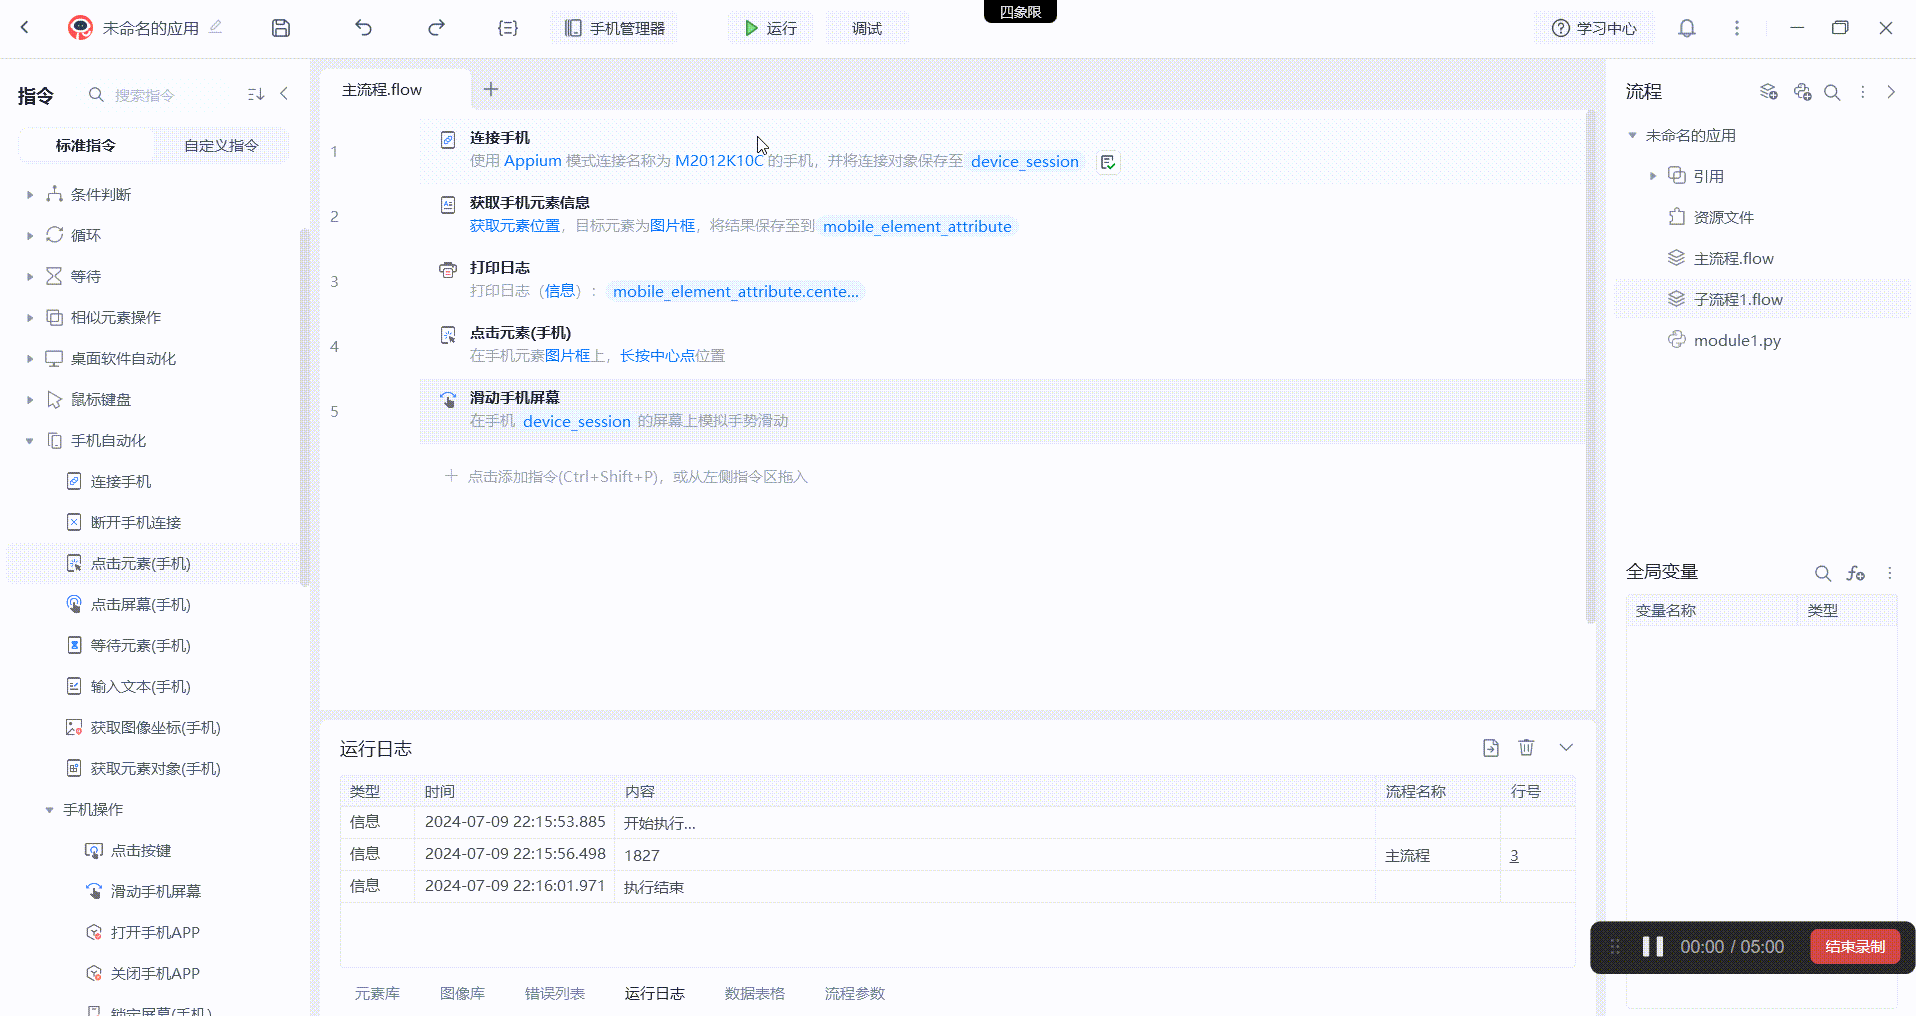Search global variables magnifier icon
Screen dimensions: 1916x1016
coord(1822,573)
